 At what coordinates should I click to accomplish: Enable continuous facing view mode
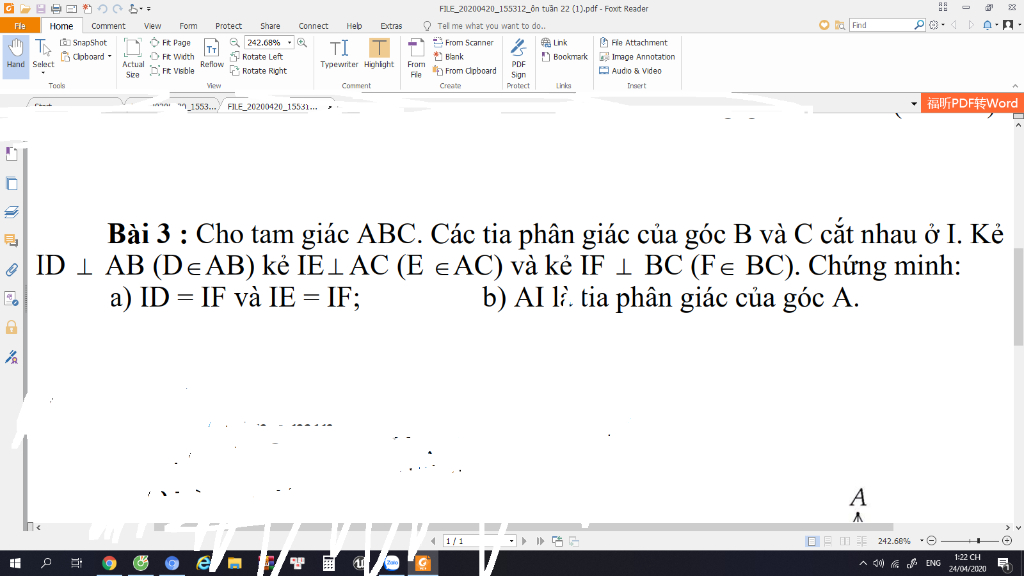coord(862,541)
